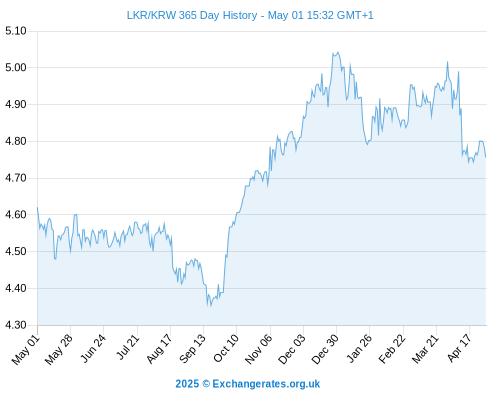Image resolution: width=495 pixels, height=400 pixels.
Task: Click the chart peak near Dec 30
Action: (338, 52)
